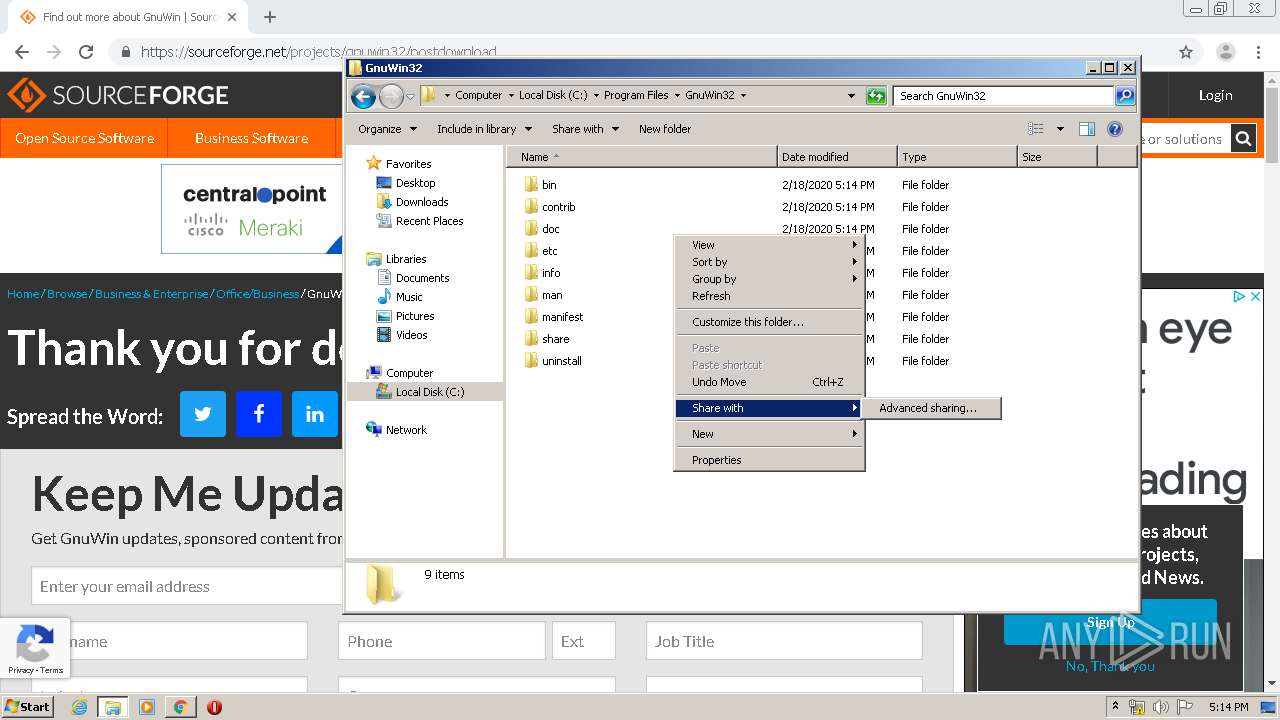Select Desktop in the Favorites pane

pos(415,183)
